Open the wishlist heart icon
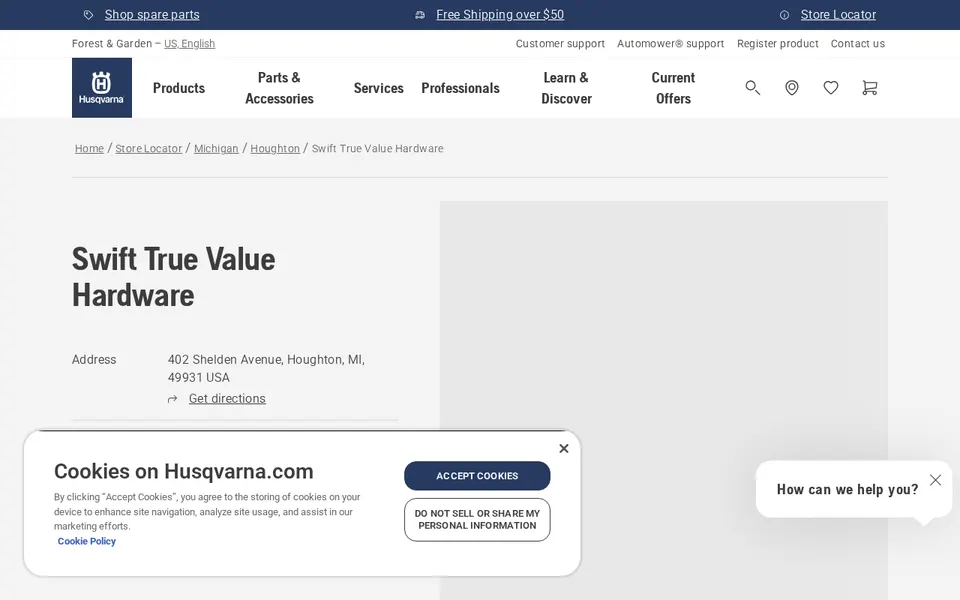The height and width of the screenshot is (600, 960). (831, 88)
